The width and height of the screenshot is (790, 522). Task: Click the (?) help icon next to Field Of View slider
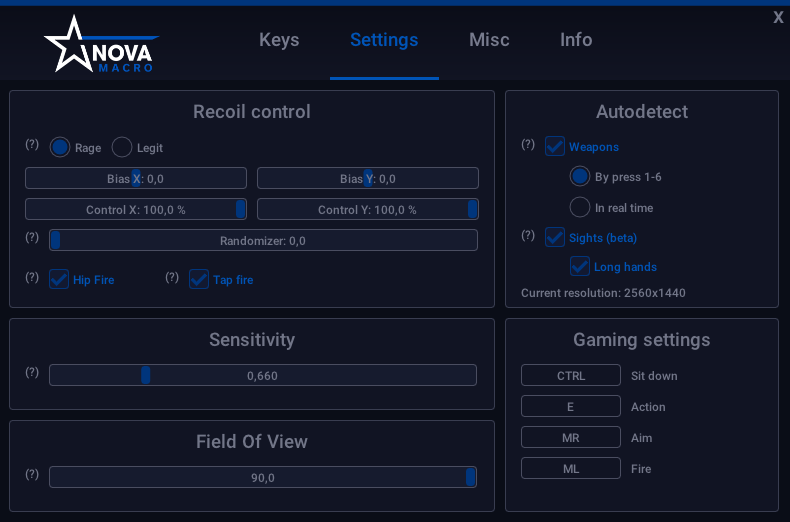pos(32,475)
